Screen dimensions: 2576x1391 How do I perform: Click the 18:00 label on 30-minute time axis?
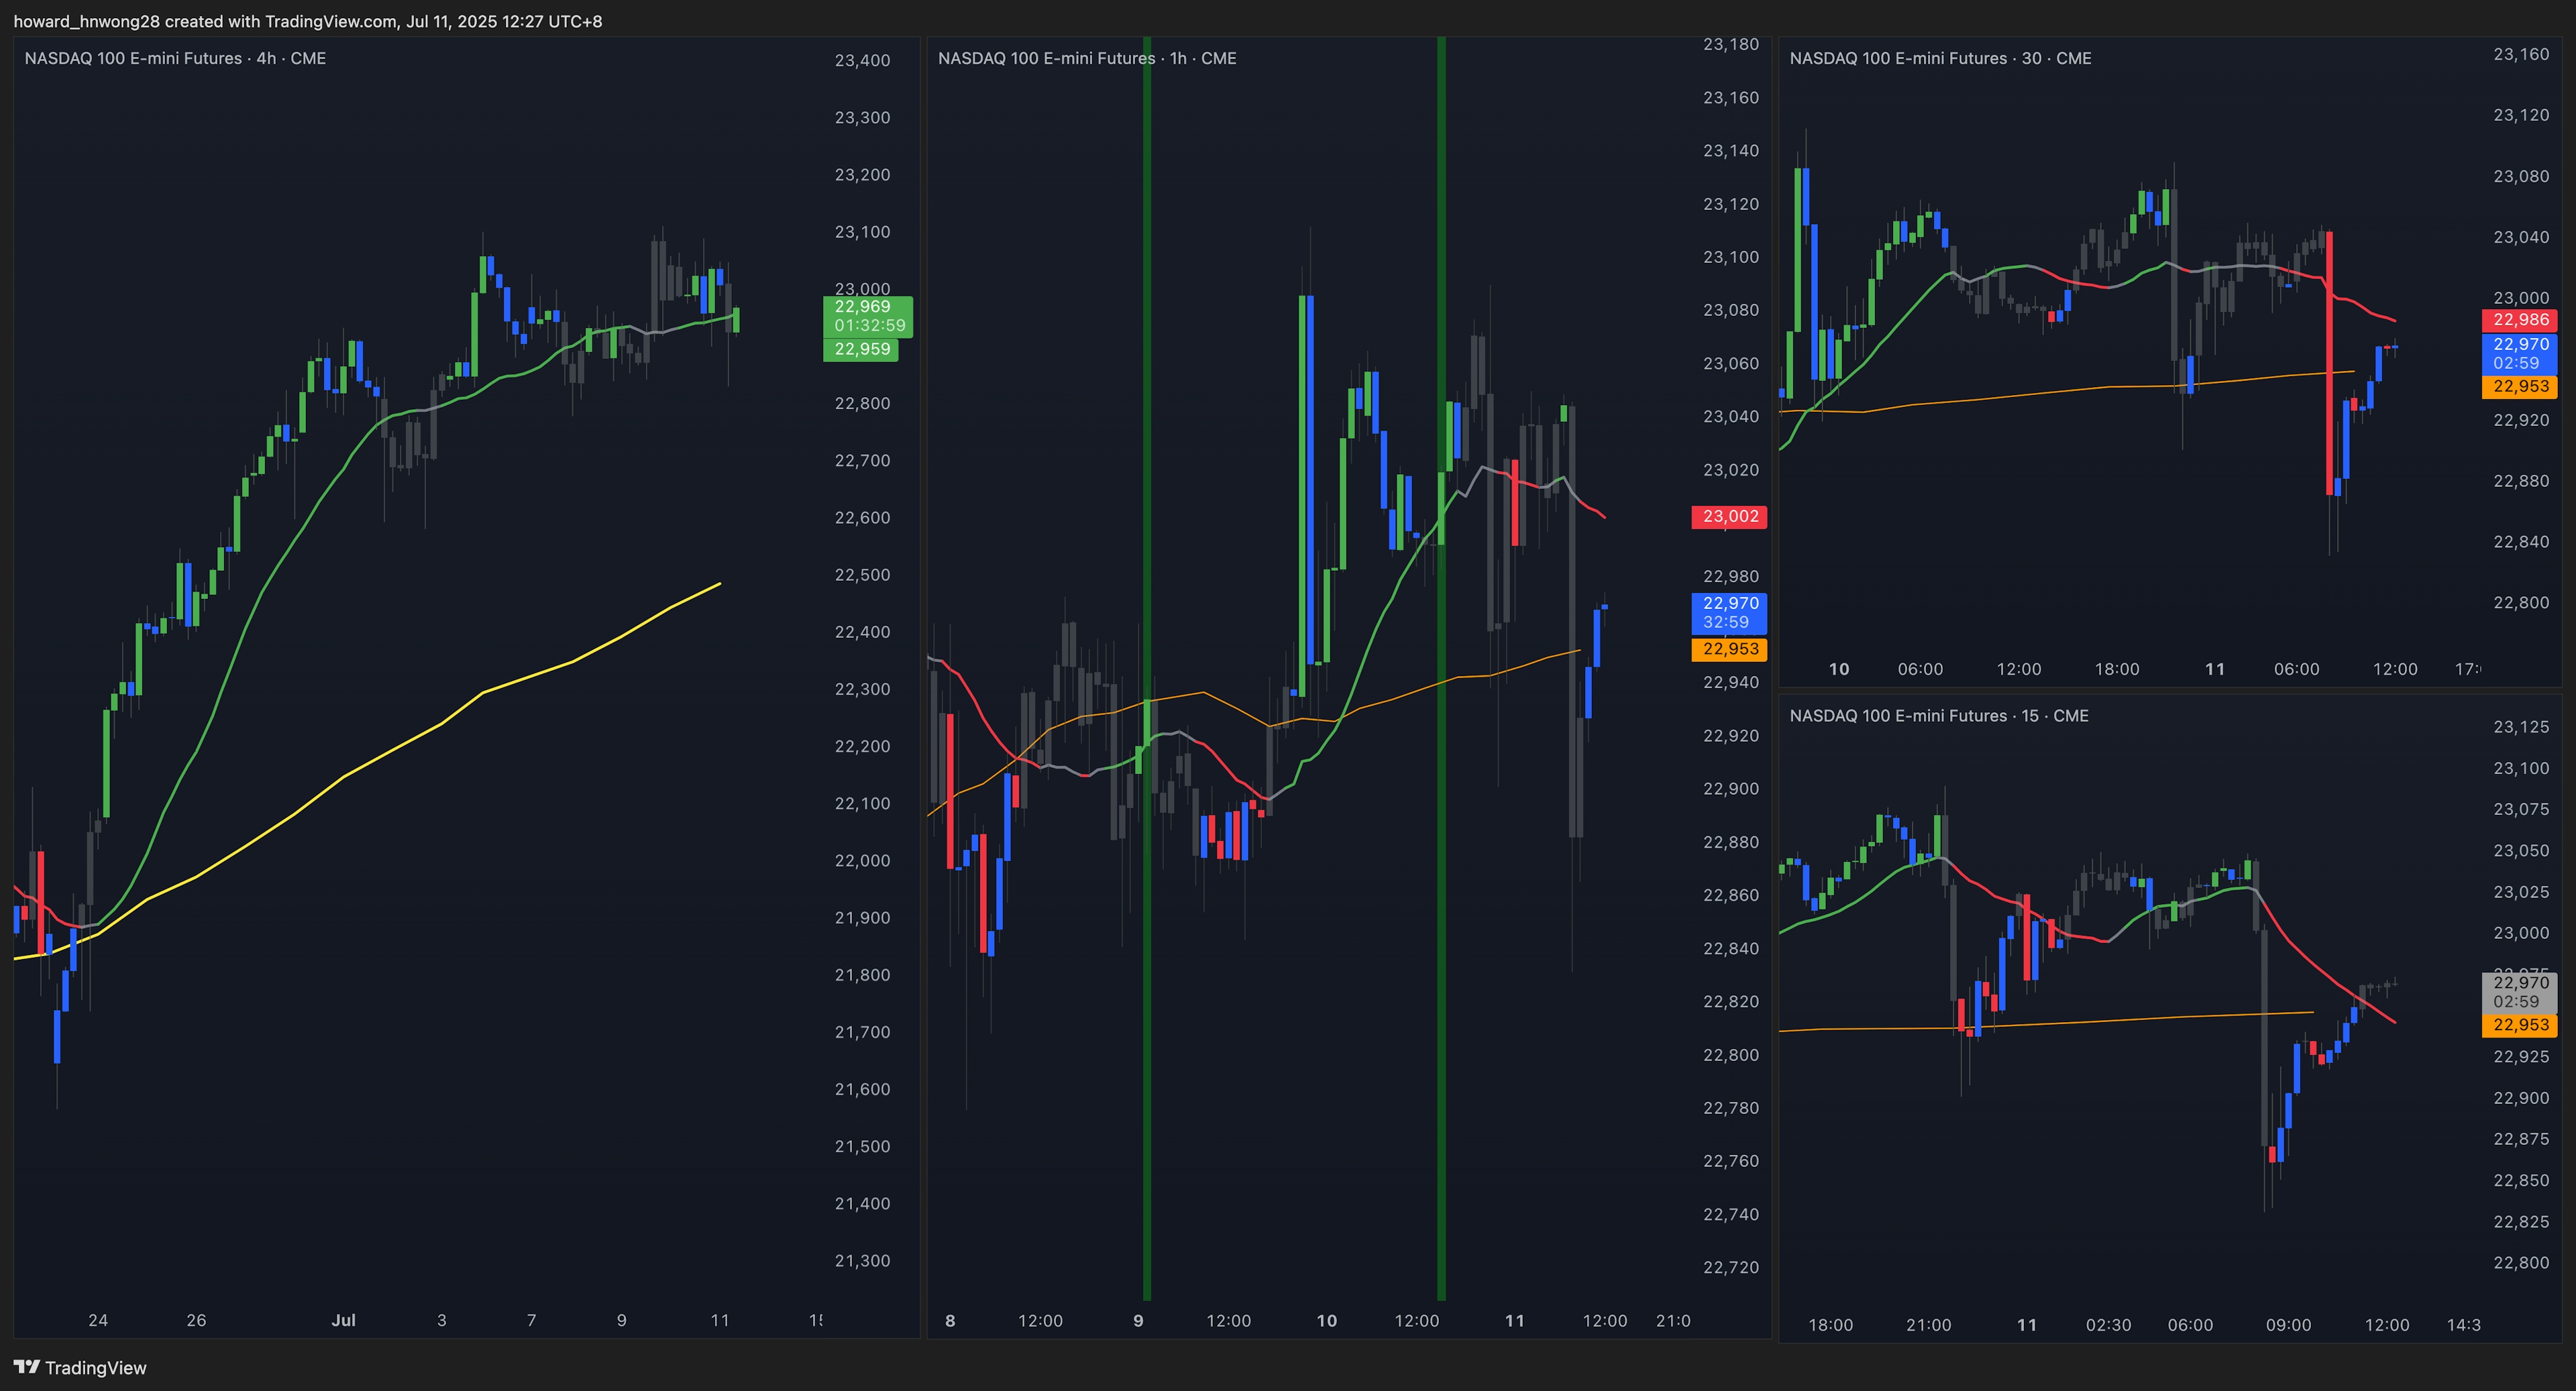(2117, 669)
